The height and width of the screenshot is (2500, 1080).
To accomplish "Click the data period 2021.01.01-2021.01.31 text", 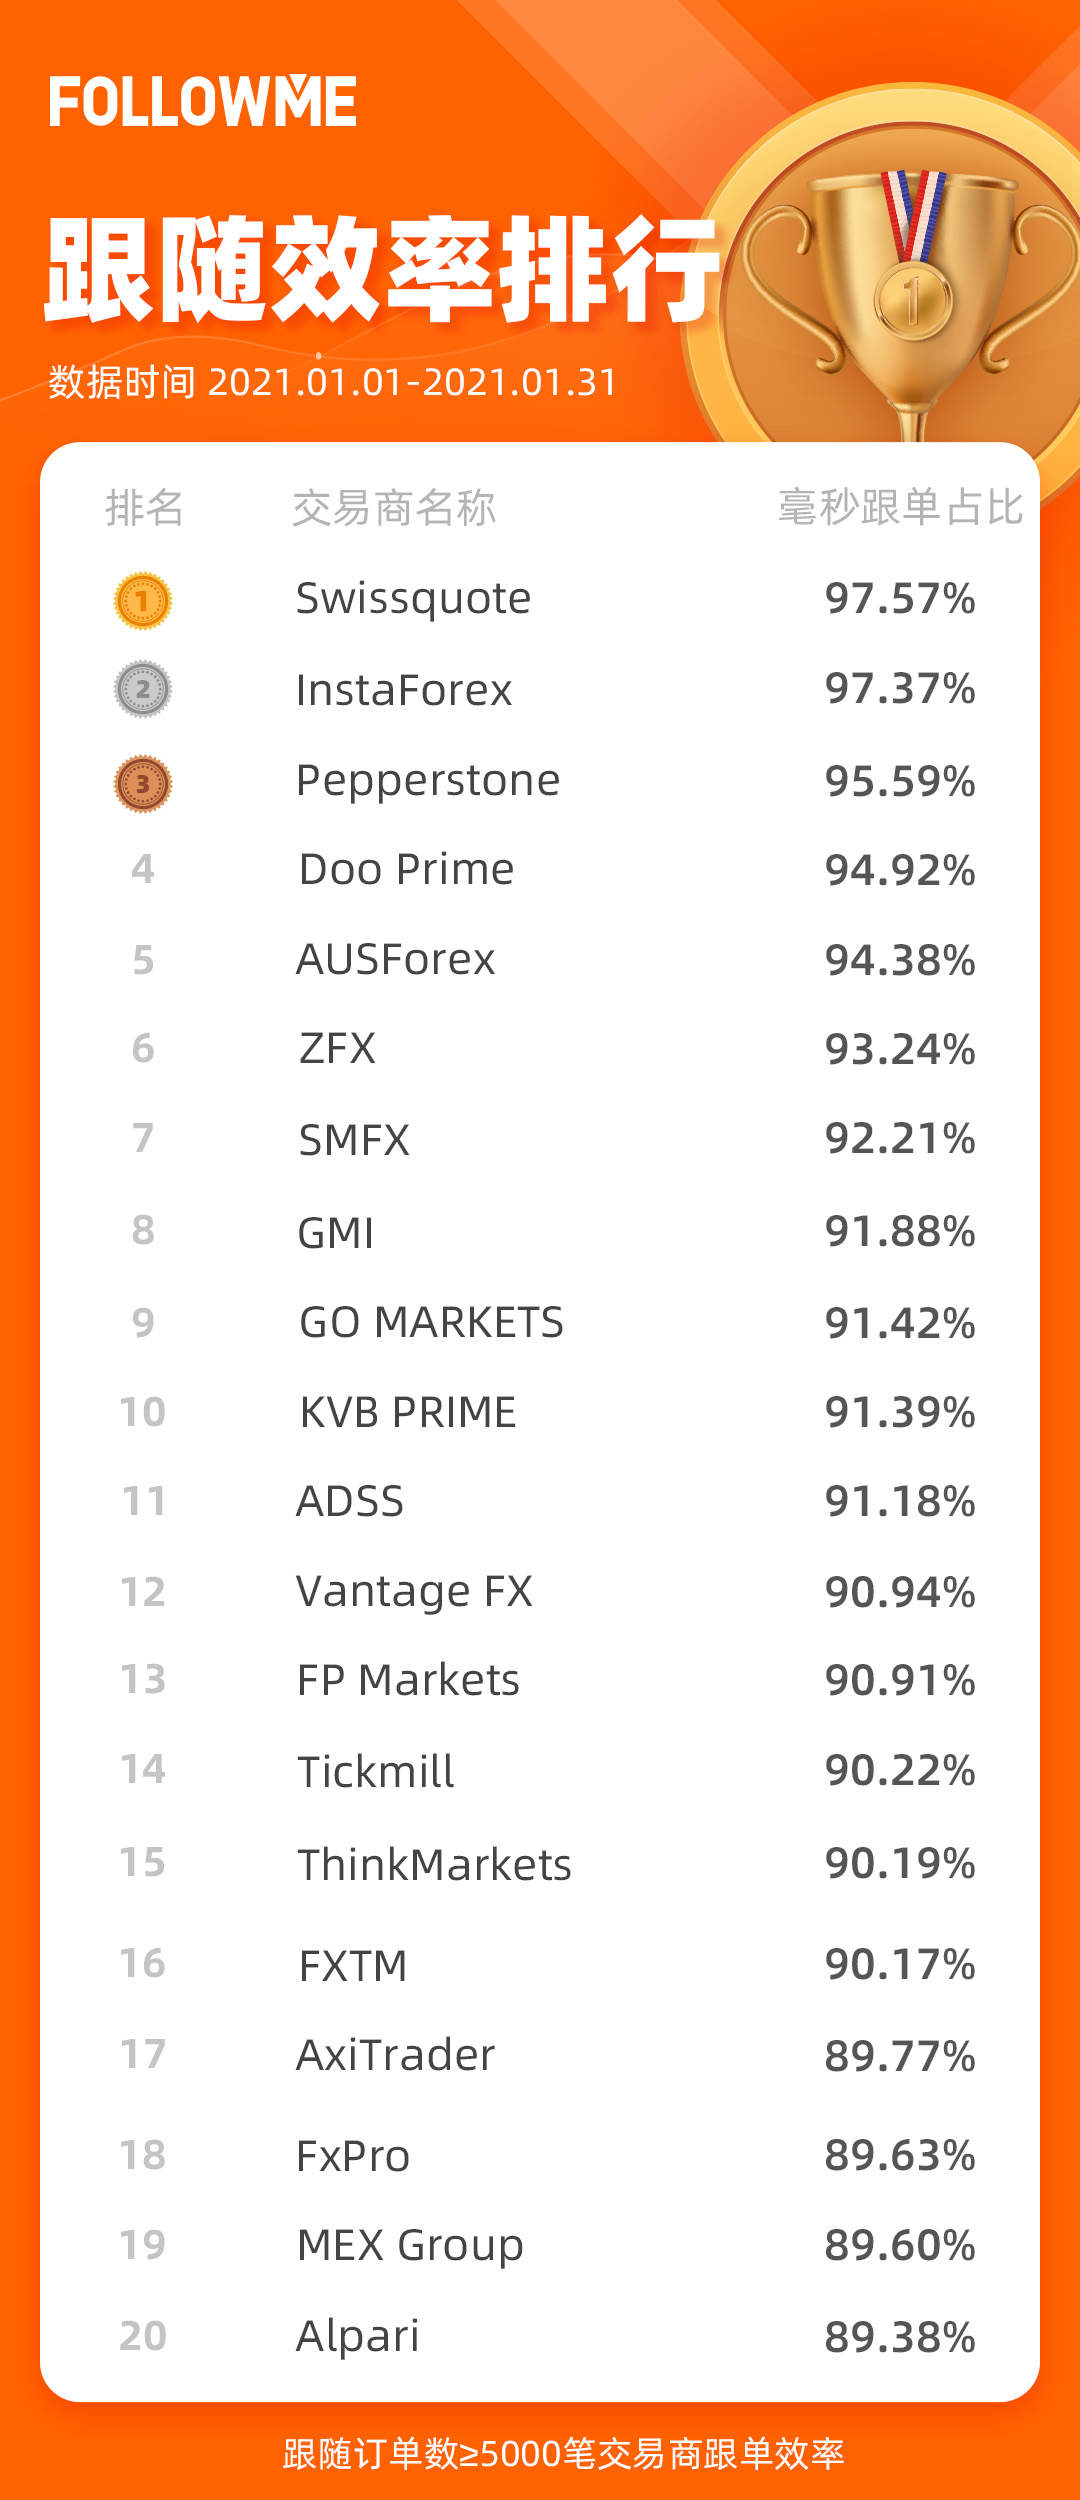I will click(412, 383).
